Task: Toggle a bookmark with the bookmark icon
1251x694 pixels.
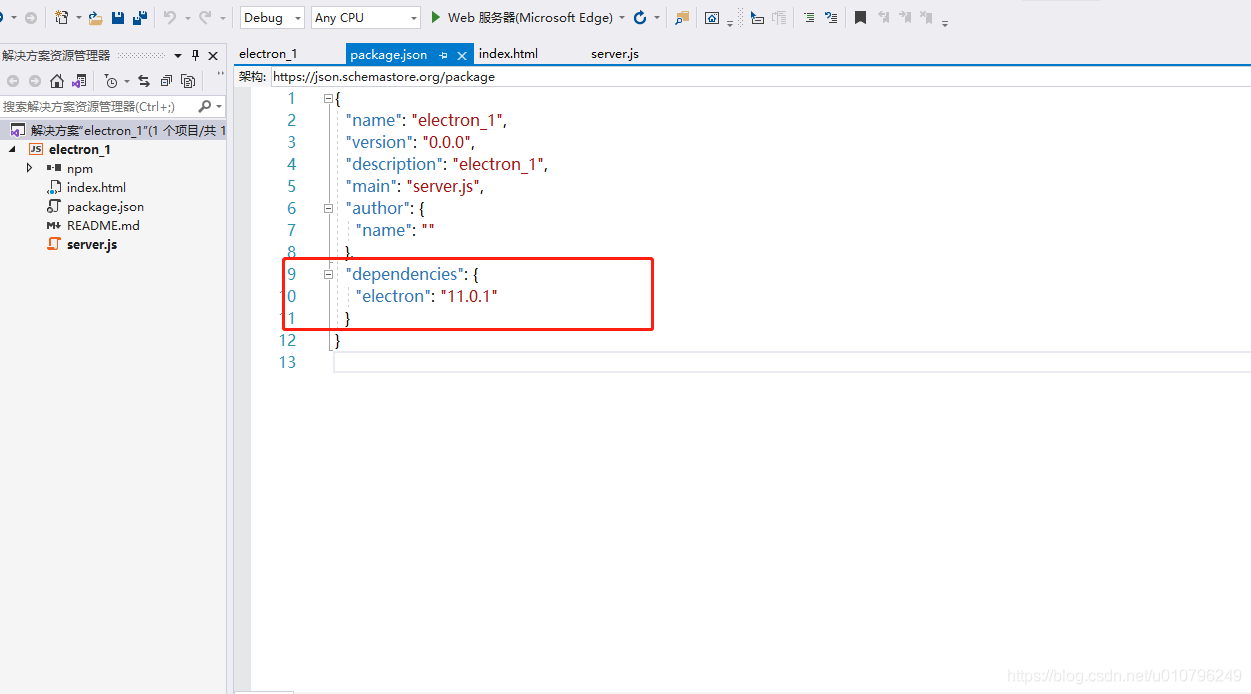Action: (x=860, y=17)
